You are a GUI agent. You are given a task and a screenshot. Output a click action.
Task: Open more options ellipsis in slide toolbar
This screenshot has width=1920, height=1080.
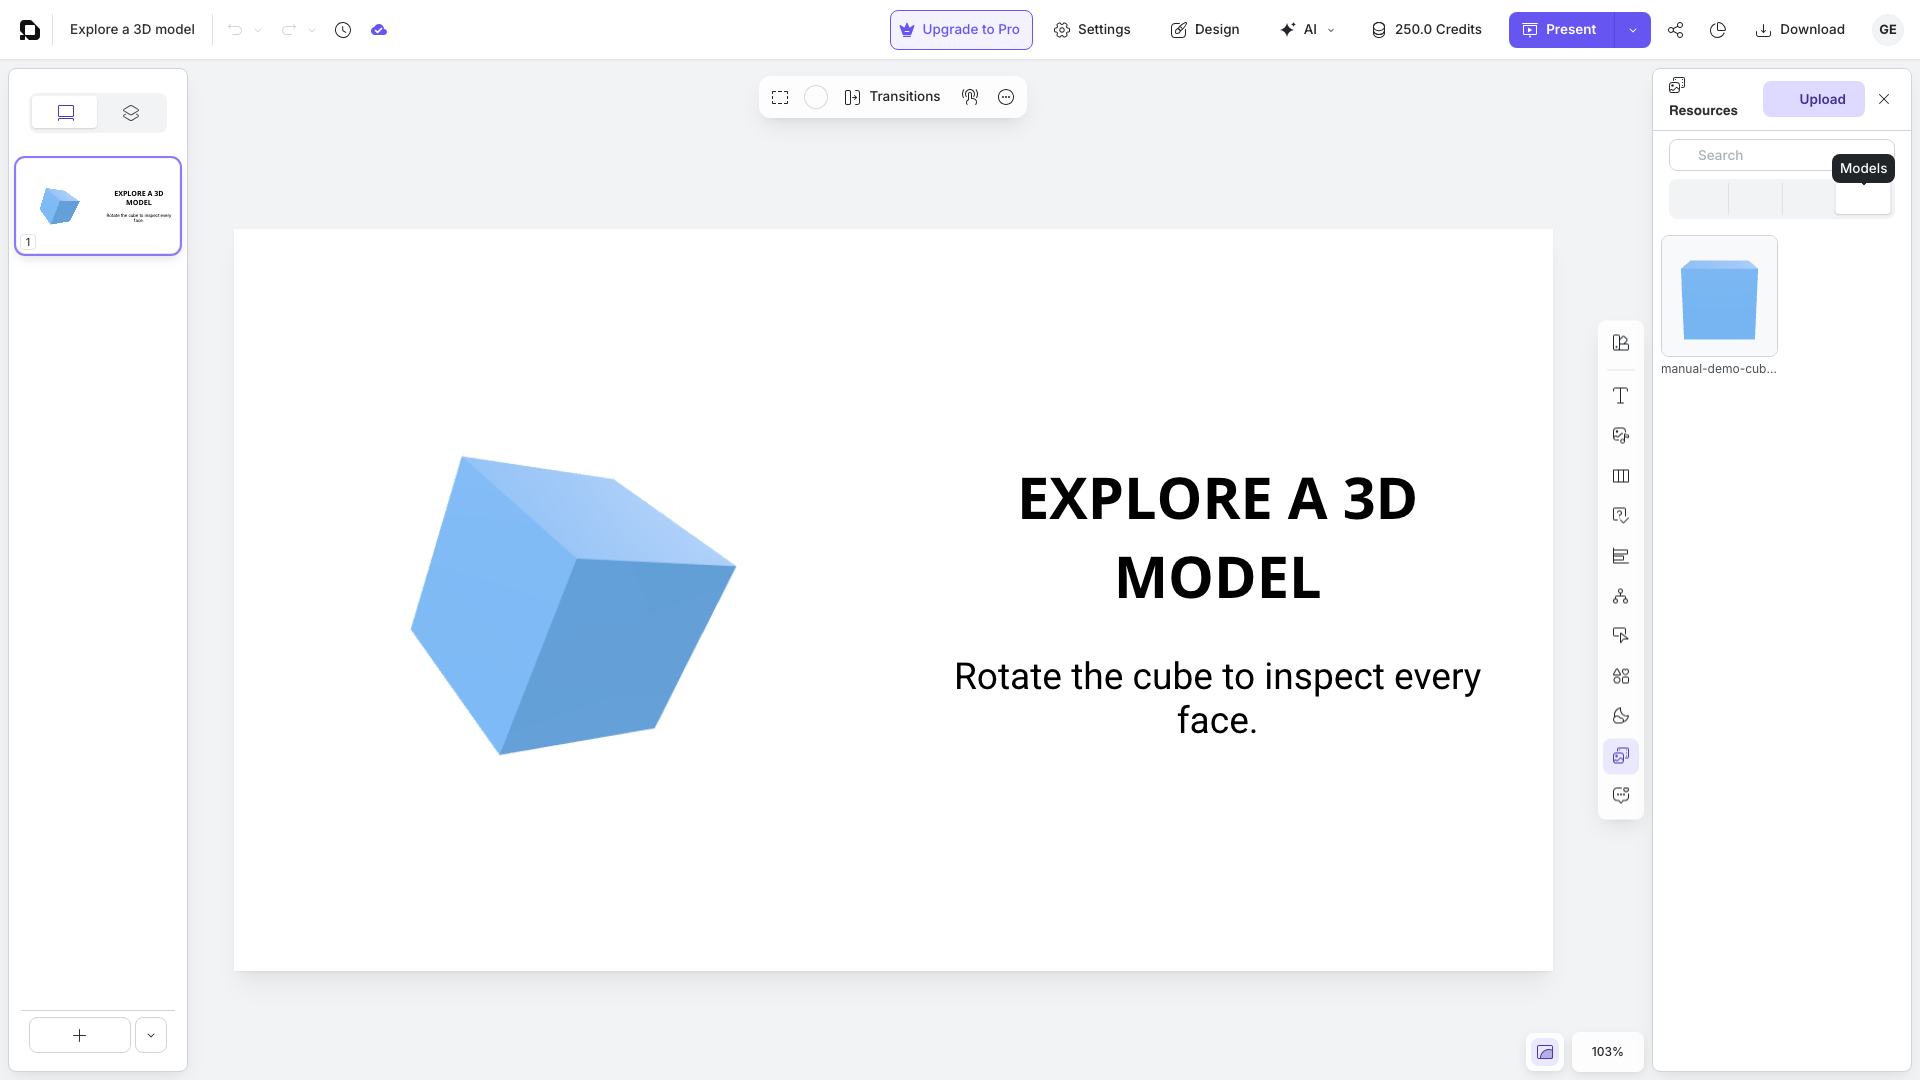click(x=1006, y=97)
